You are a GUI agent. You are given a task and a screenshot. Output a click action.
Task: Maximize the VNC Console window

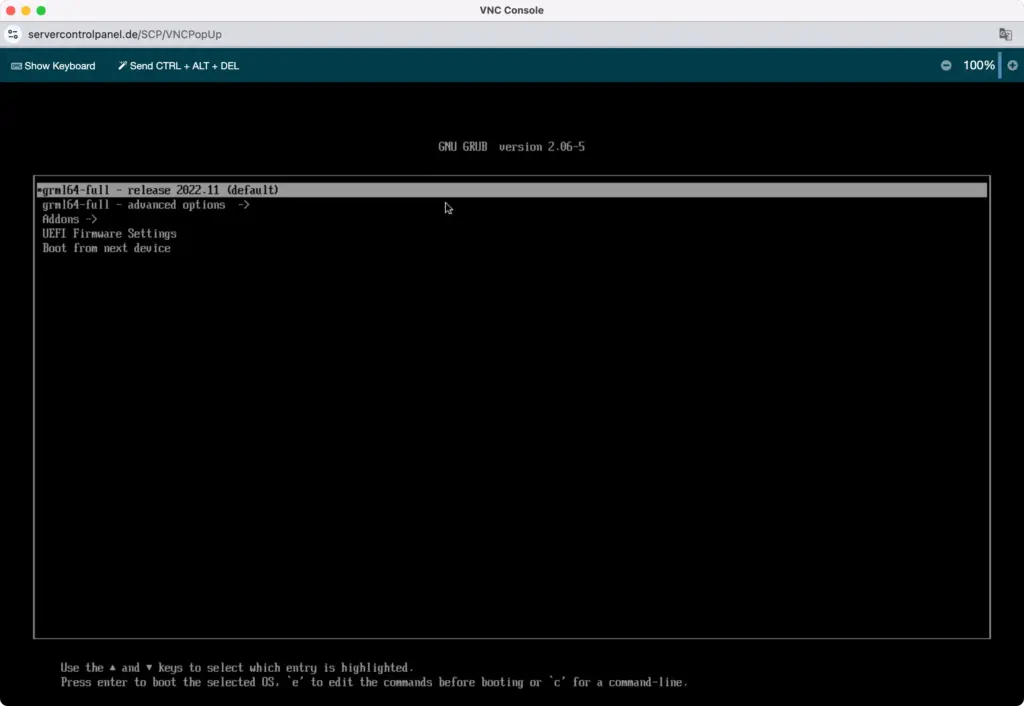click(41, 10)
